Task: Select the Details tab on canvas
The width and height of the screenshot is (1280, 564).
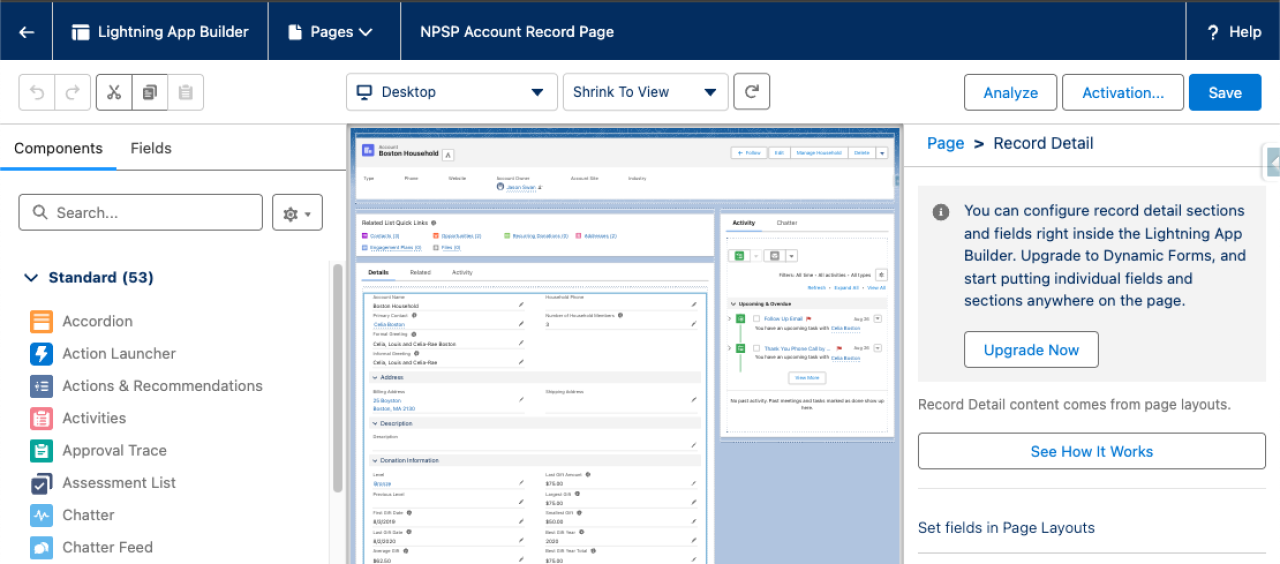Action: (378, 272)
